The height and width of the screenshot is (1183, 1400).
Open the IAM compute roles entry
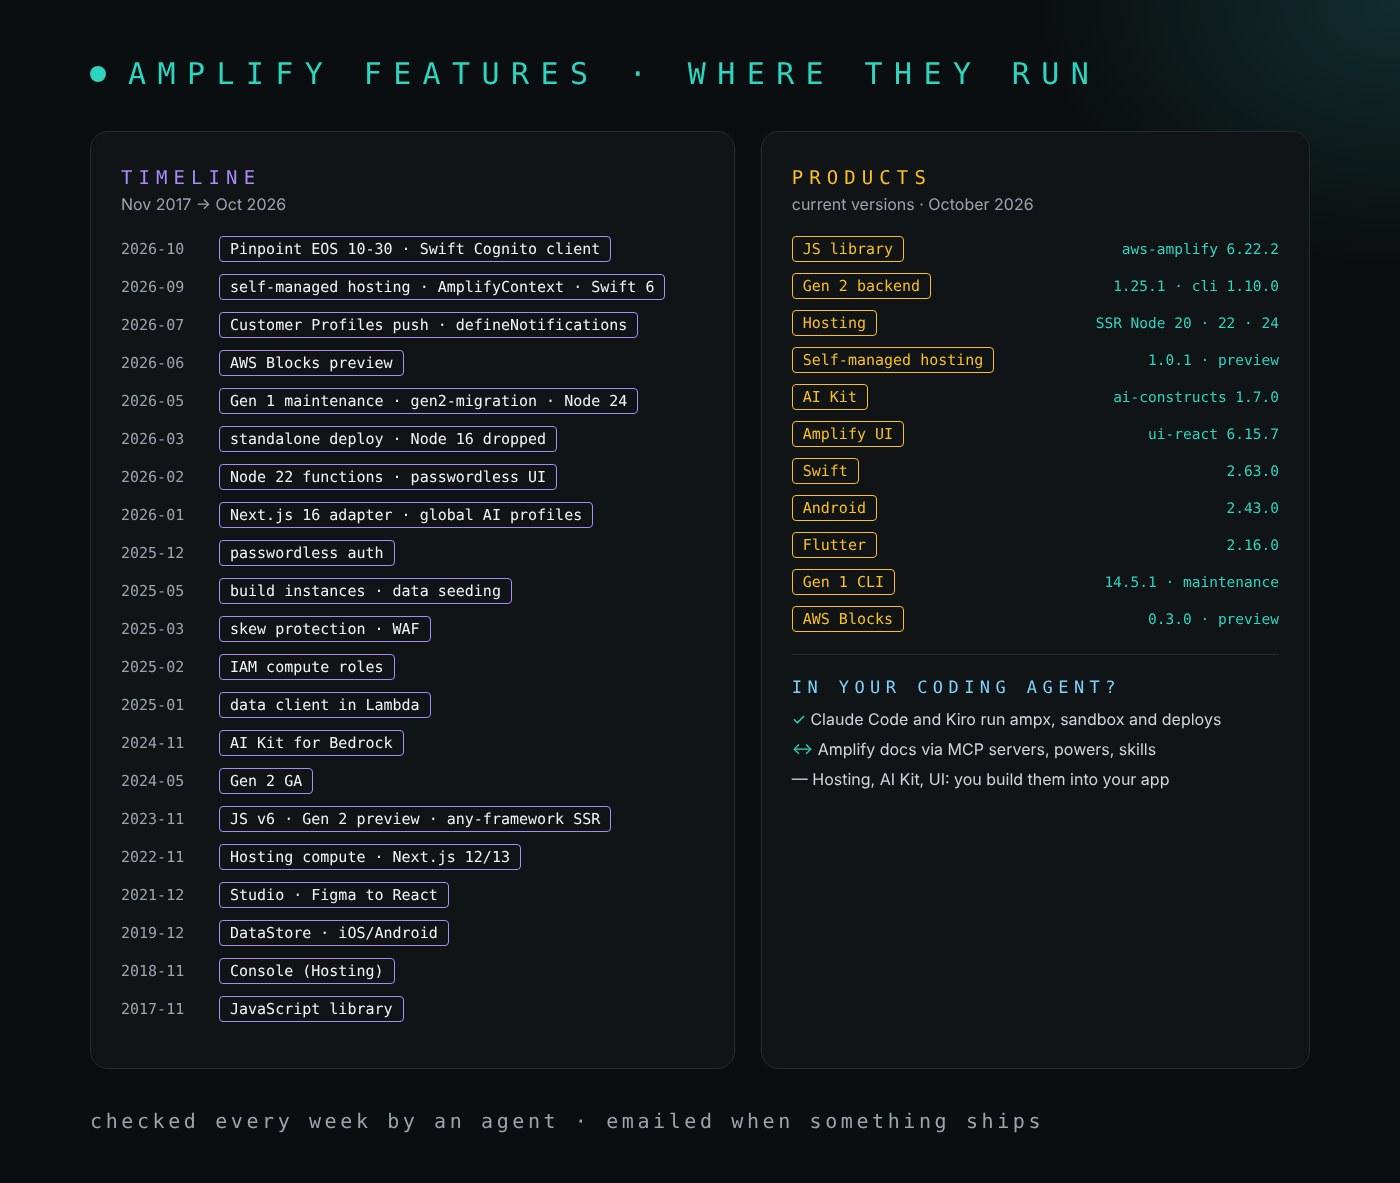coord(307,667)
